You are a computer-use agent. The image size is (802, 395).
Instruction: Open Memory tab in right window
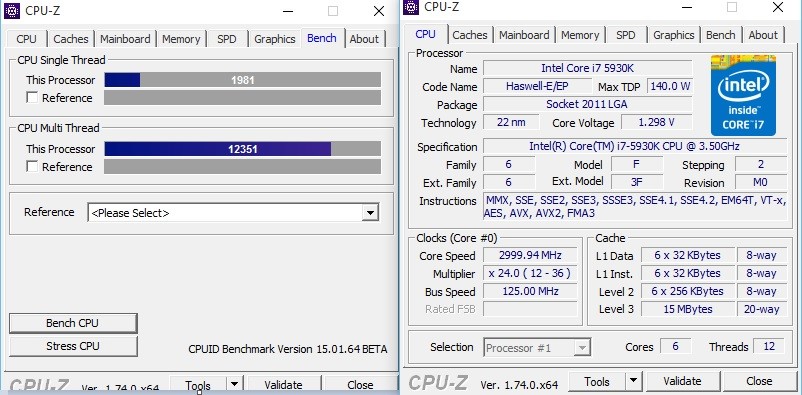(x=580, y=35)
